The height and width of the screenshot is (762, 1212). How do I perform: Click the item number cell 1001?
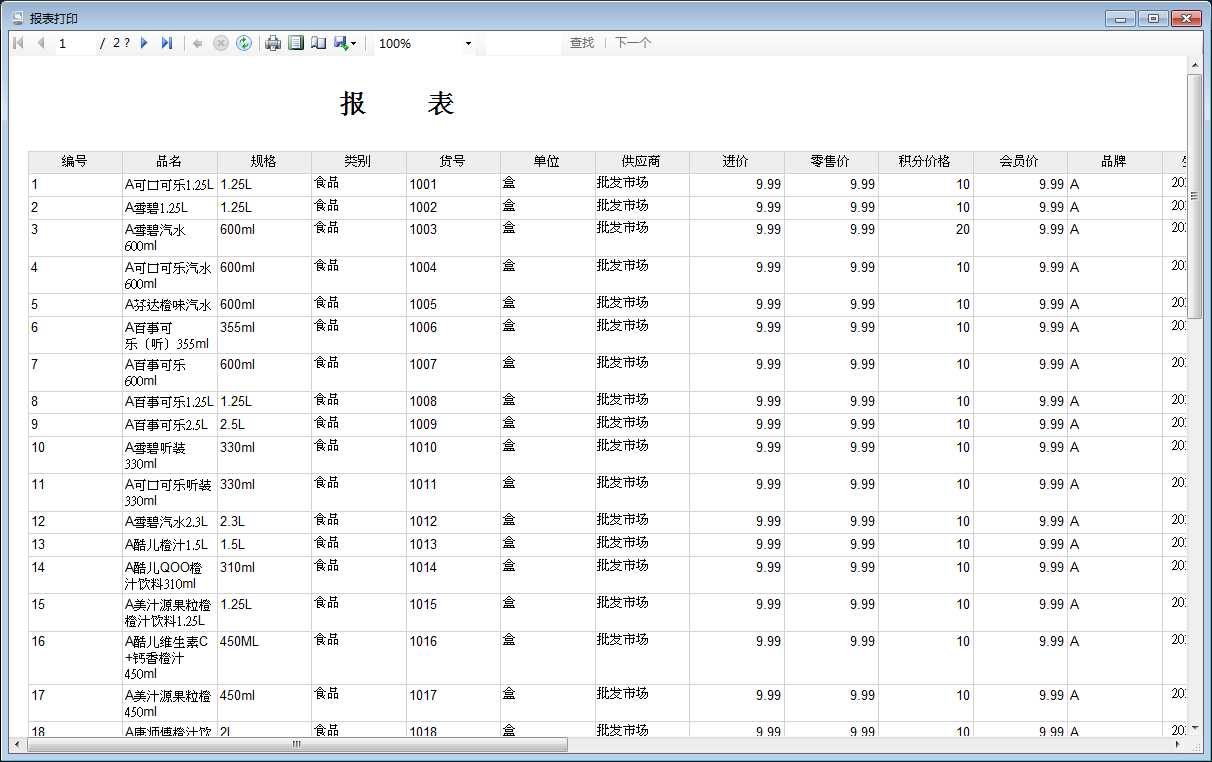pyautogui.click(x=453, y=185)
